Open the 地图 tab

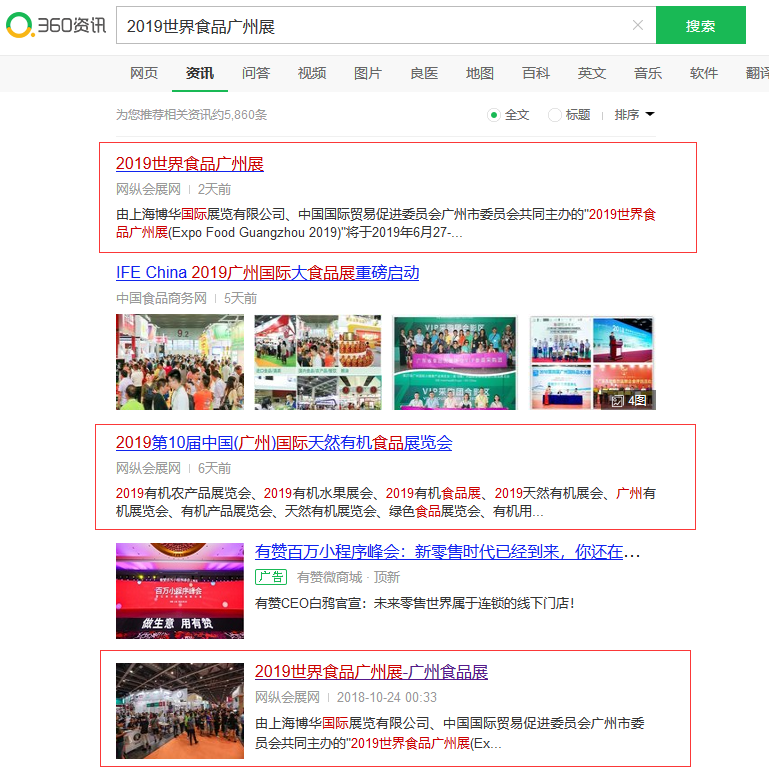click(479, 73)
